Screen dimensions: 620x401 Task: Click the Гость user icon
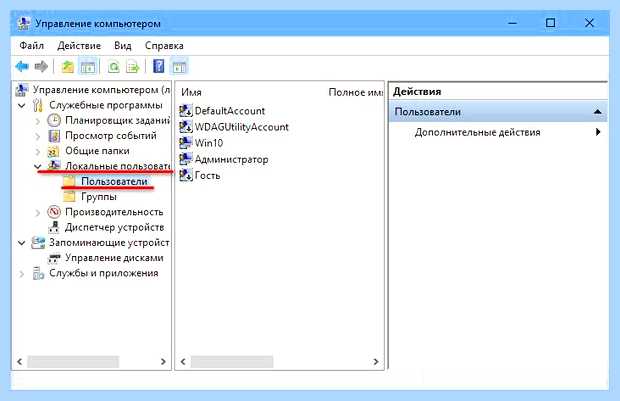coord(186,175)
